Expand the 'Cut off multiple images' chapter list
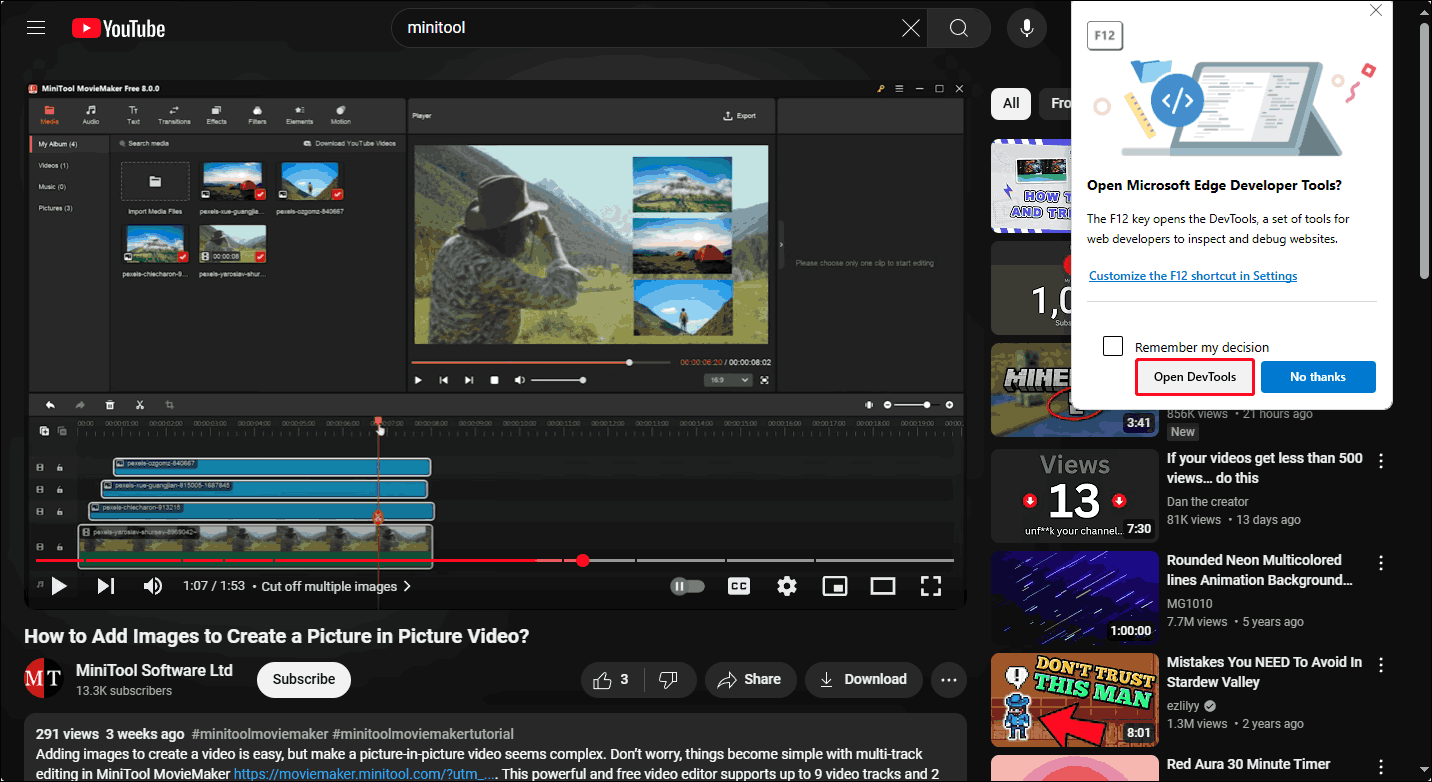Image resolution: width=1432 pixels, height=782 pixels. pyautogui.click(x=336, y=586)
